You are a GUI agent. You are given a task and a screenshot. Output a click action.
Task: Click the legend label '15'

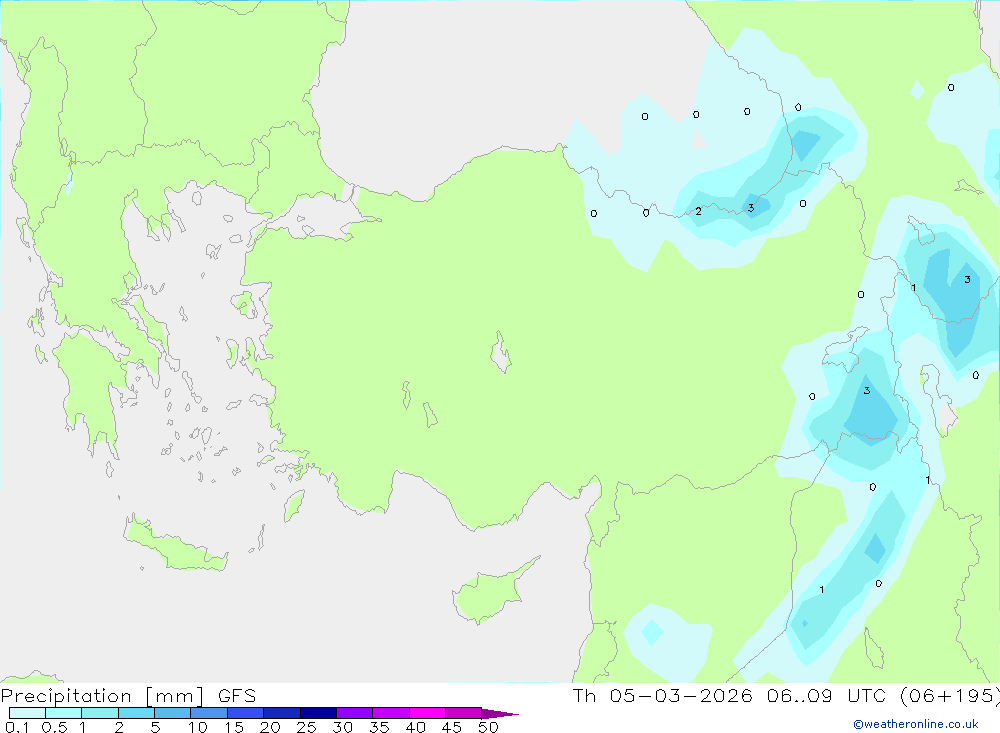click(x=234, y=727)
